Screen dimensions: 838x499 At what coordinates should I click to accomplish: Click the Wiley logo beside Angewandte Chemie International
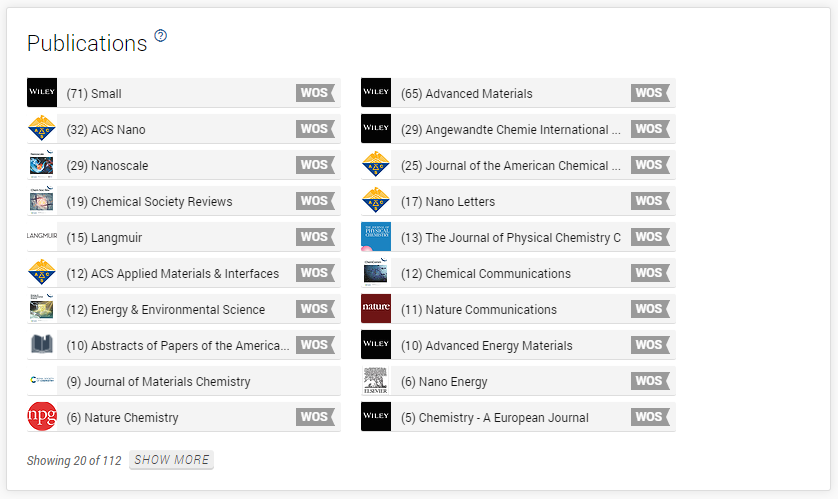coord(376,128)
